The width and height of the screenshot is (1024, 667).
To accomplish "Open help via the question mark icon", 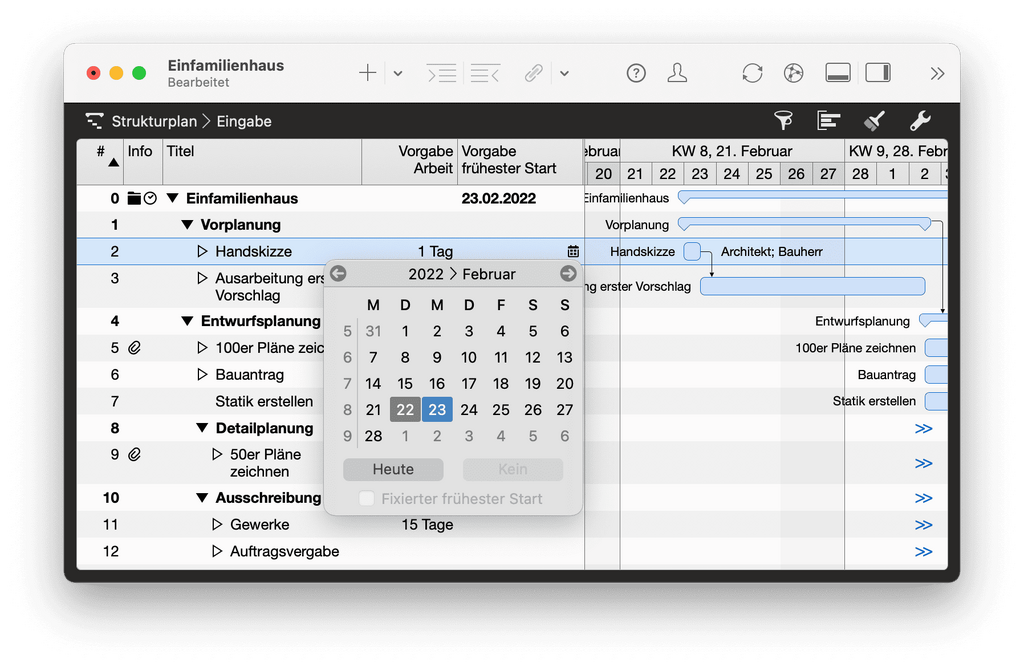I will (x=636, y=72).
